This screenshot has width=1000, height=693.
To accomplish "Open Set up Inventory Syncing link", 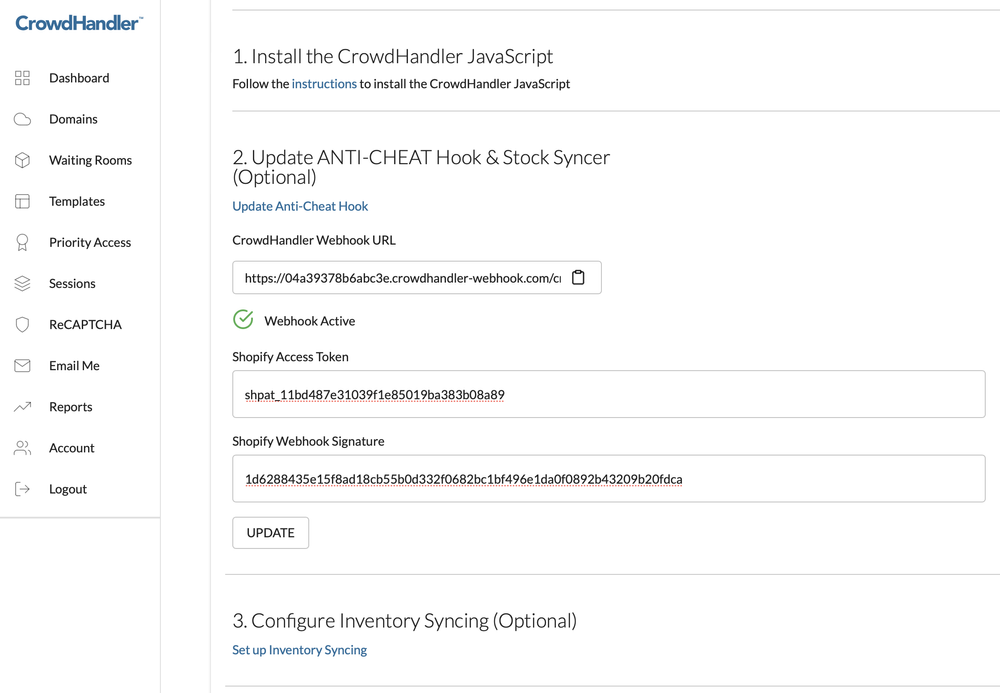I will tap(299, 650).
